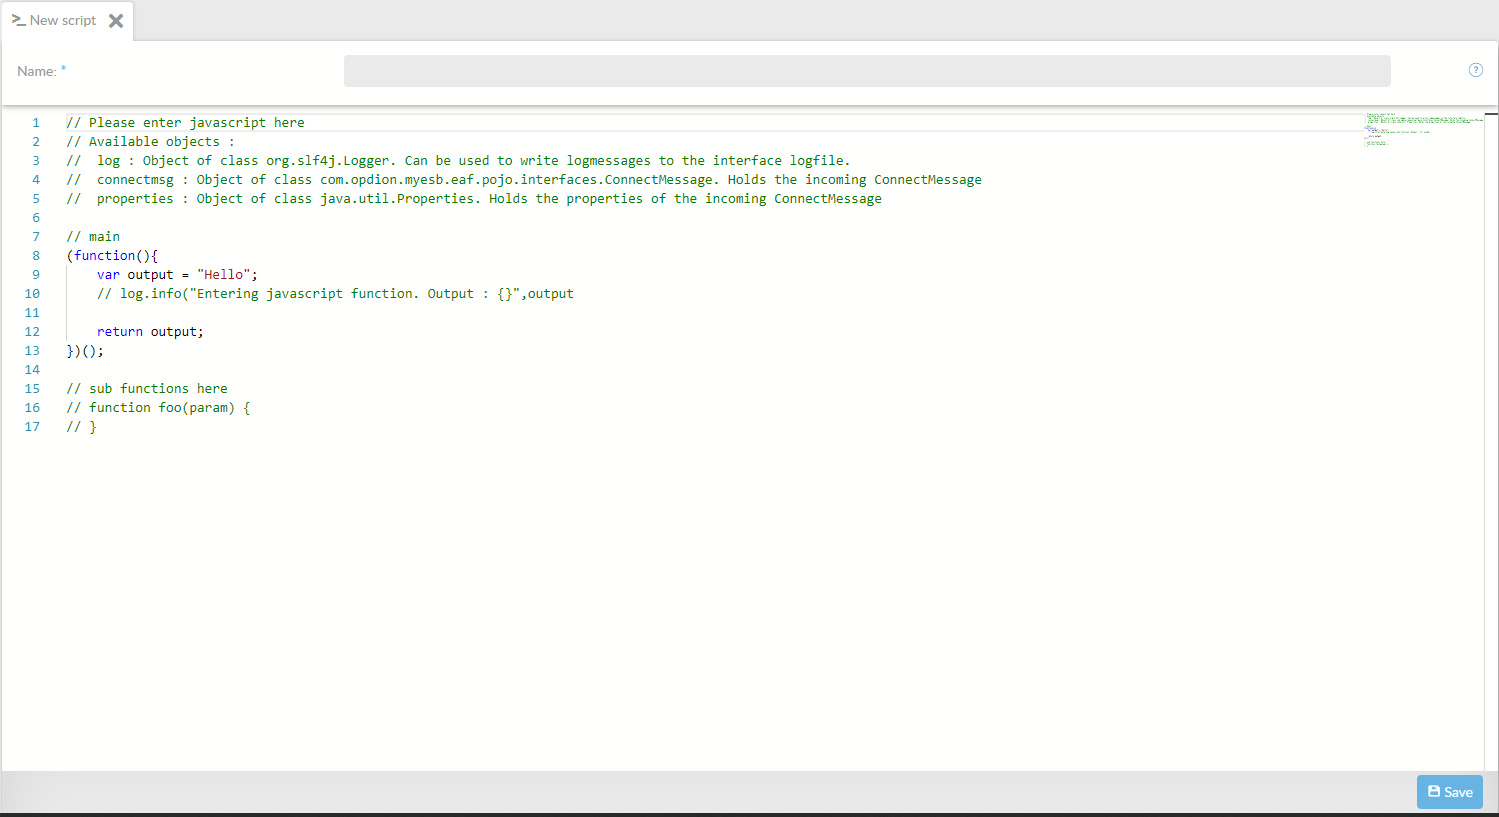Close the New script tab
Viewport: 1499px width, 817px height.
click(116, 21)
